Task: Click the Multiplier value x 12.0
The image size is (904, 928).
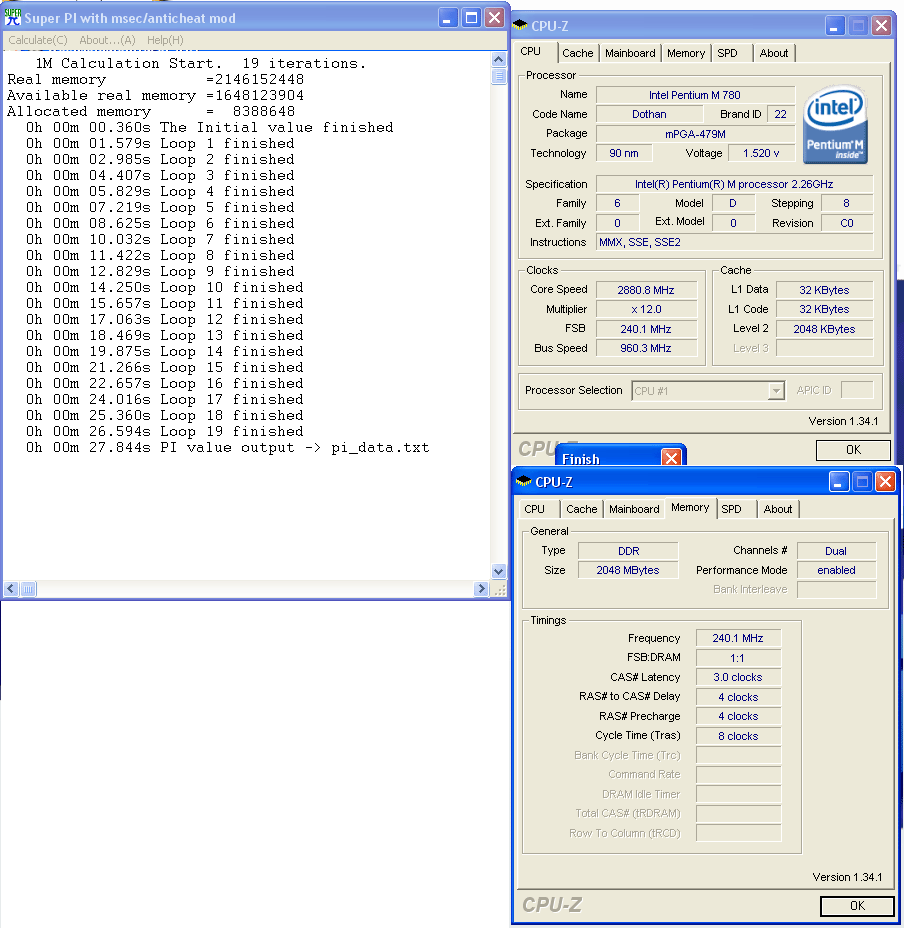Action: click(x=646, y=309)
